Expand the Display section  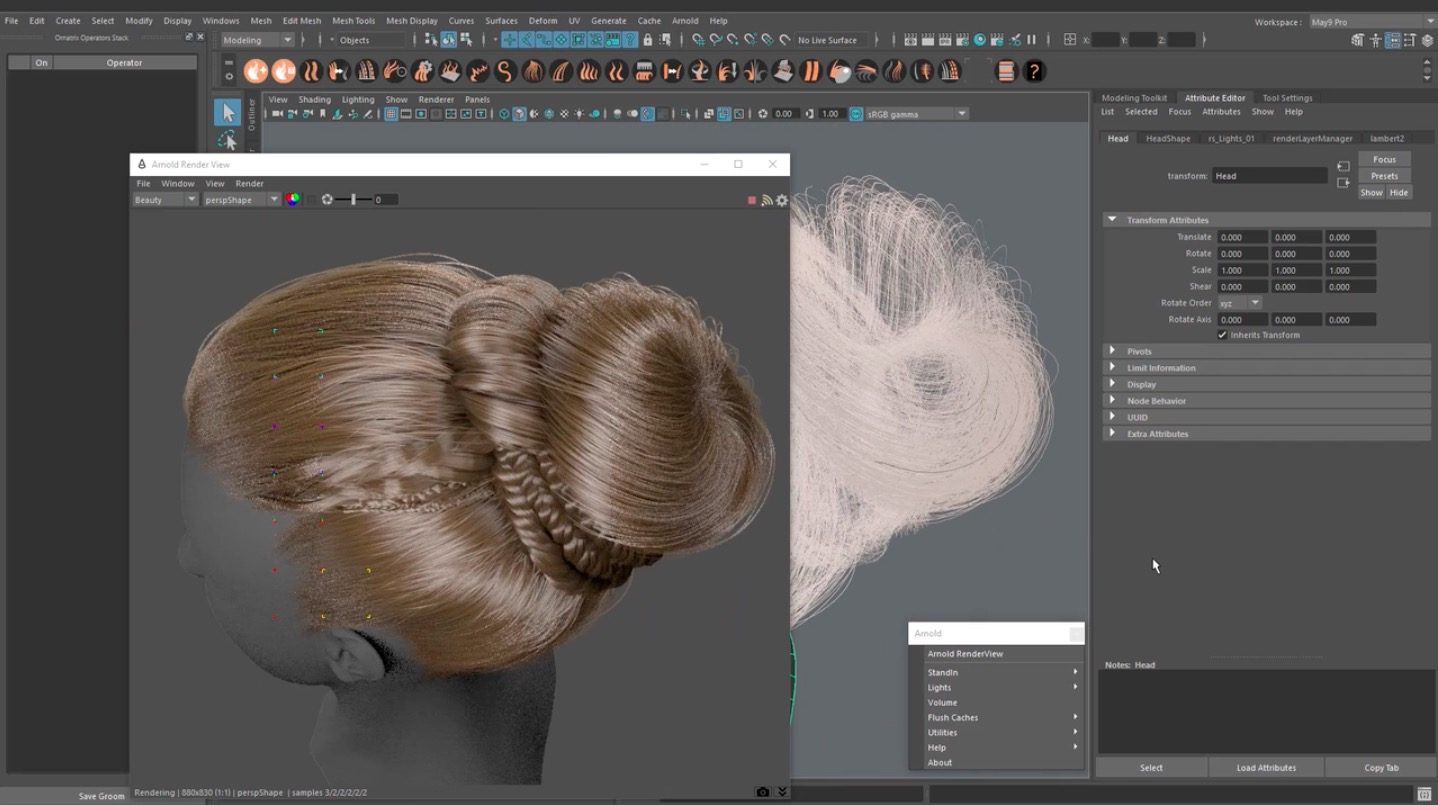[1266, 384]
